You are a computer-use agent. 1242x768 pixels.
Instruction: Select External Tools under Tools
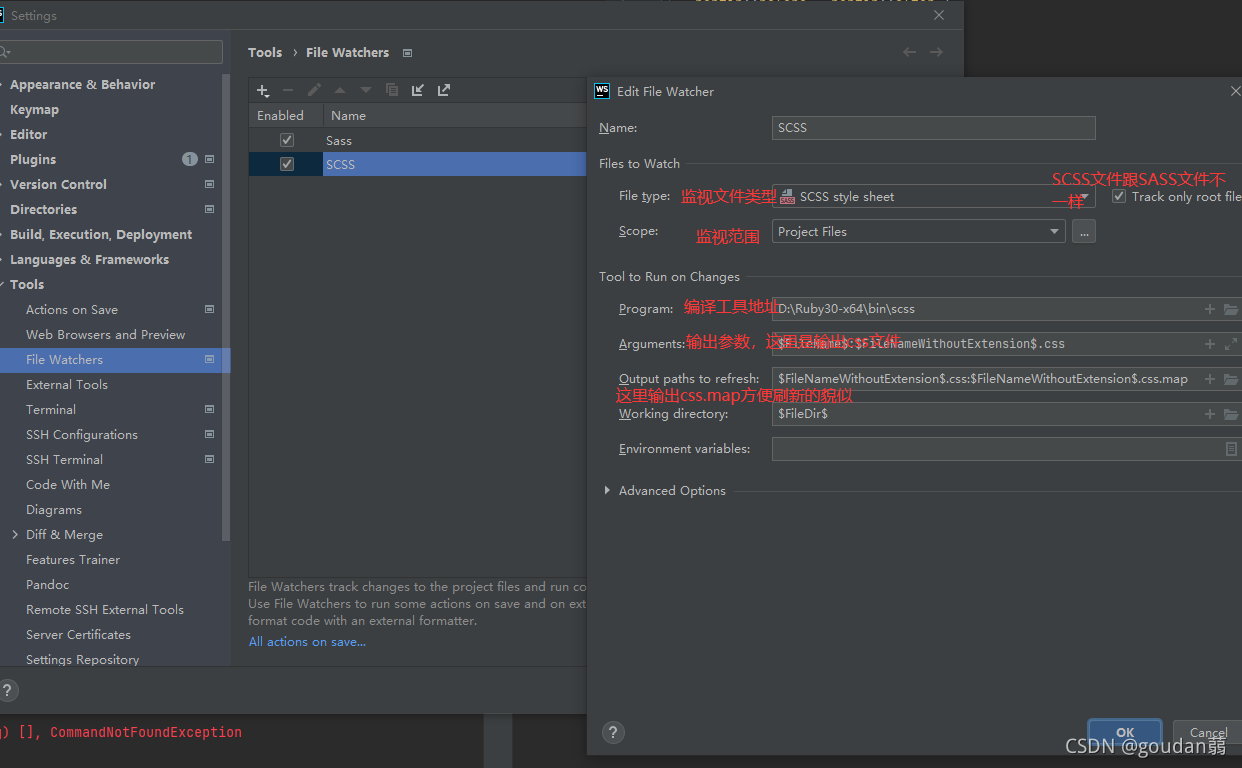click(x=67, y=384)
